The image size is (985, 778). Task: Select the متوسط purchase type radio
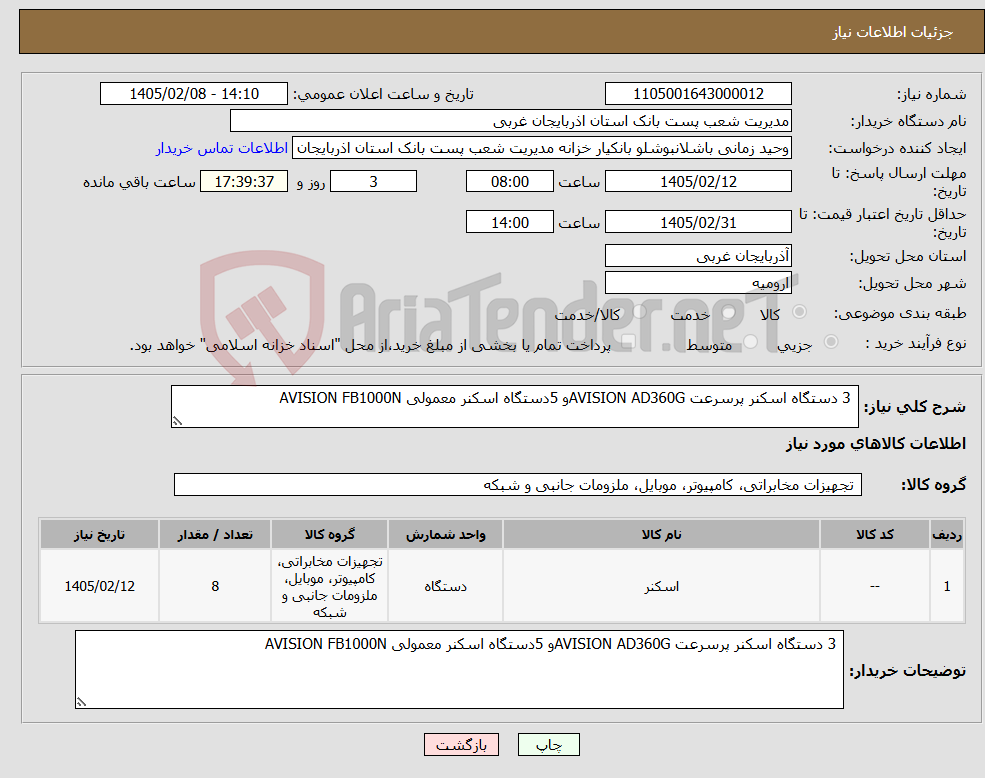point(751,342)
